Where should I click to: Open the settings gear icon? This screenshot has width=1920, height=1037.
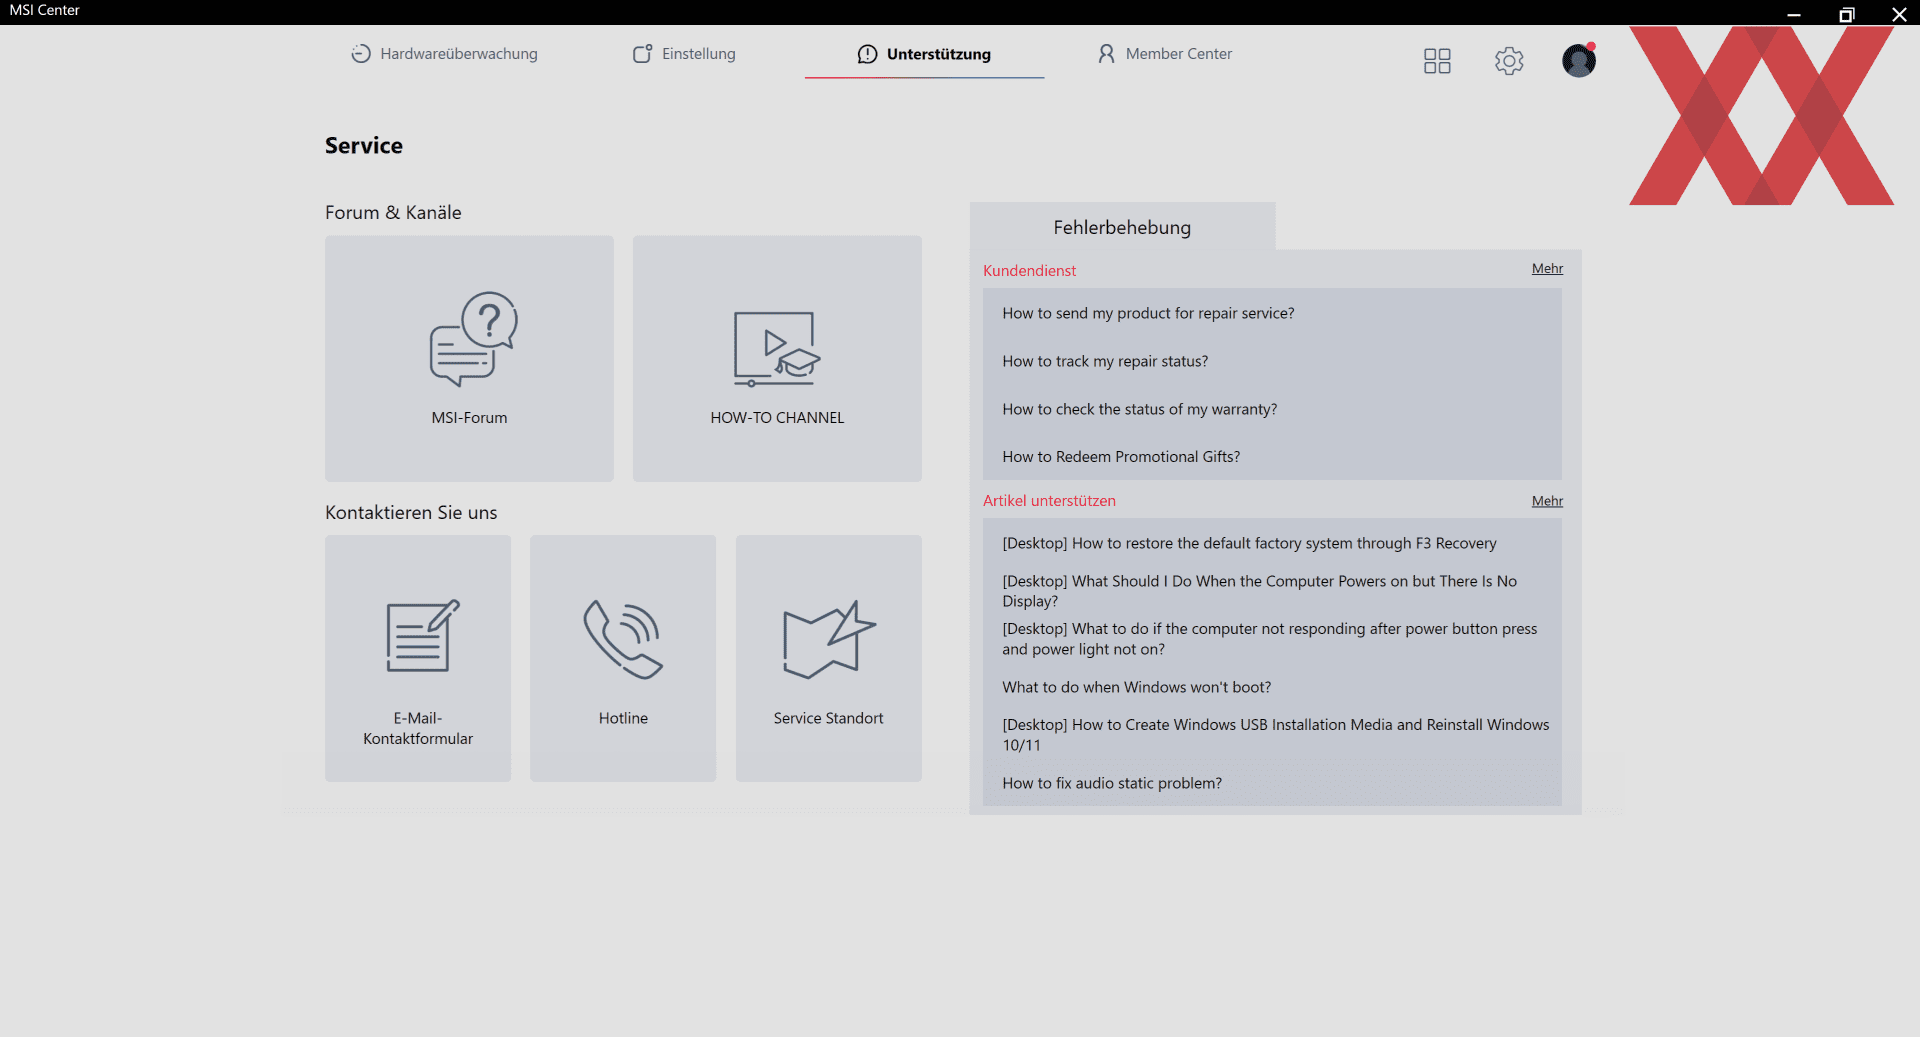click(x=1509, y=61)
